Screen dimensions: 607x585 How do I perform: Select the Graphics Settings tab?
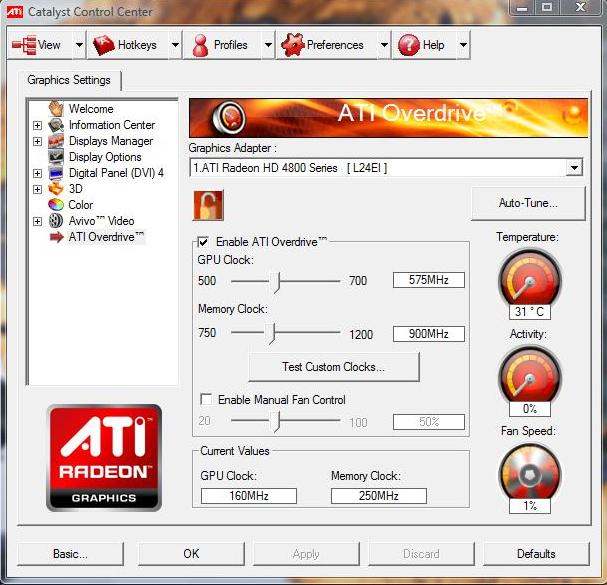point(69,80)
